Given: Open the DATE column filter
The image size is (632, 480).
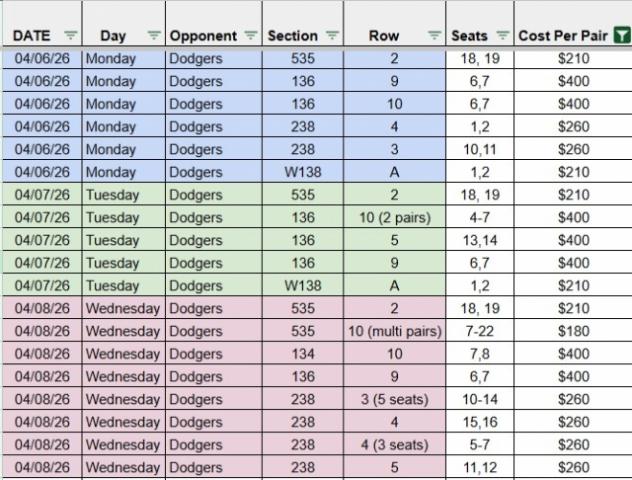Looking at the screenshot, I should tap(70, 36).
